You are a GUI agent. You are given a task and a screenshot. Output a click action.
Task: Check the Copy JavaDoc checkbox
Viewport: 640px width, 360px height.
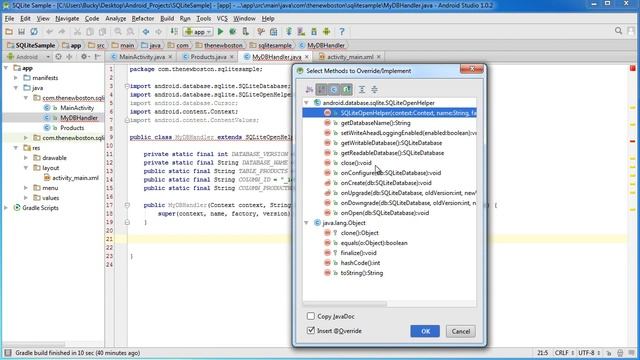pyautogui.click(x=311, y=316)
